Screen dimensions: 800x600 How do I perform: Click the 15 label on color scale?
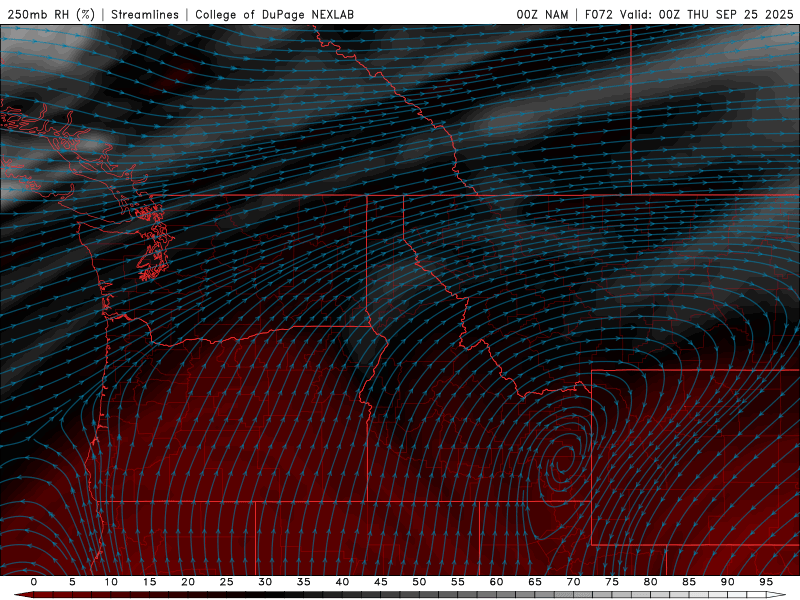[149, 582]
